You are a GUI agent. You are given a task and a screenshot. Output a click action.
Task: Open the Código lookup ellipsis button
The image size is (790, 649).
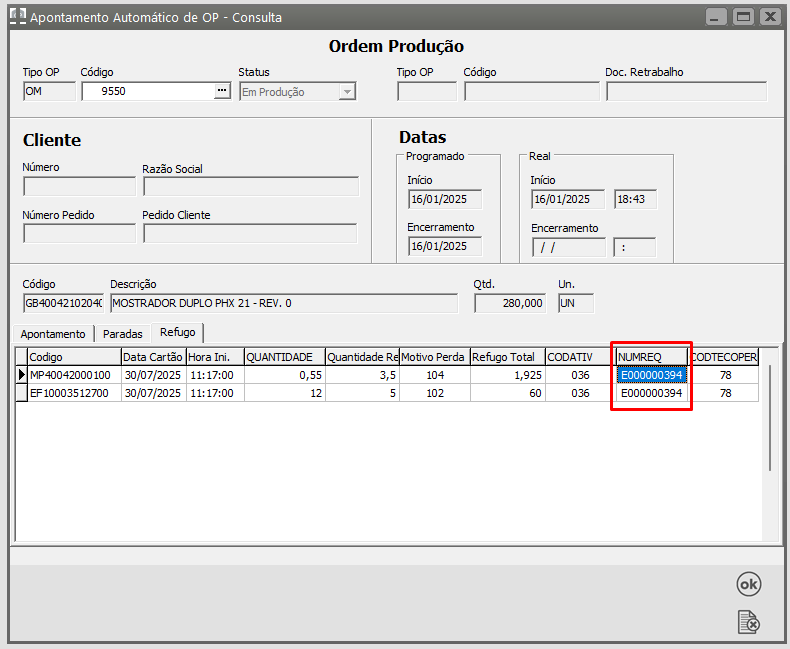[221, 91]
